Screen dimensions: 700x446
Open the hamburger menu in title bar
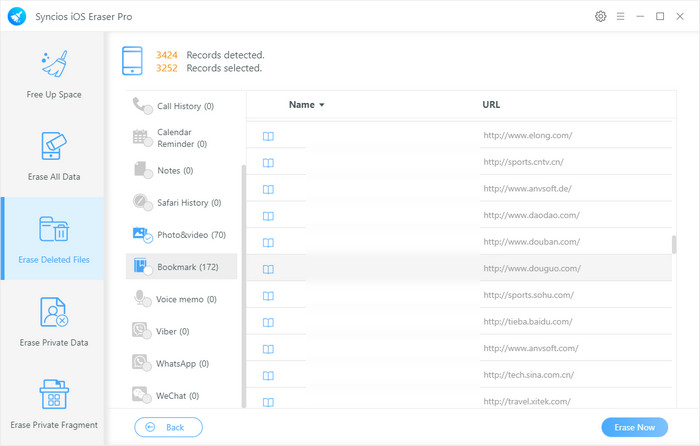621,17
